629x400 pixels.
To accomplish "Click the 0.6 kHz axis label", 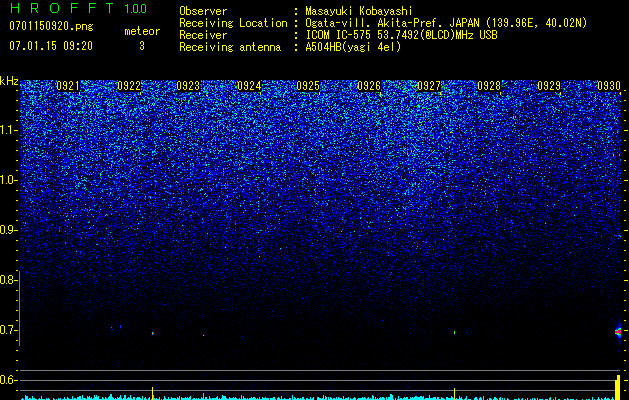I will [x=8, y=380].
